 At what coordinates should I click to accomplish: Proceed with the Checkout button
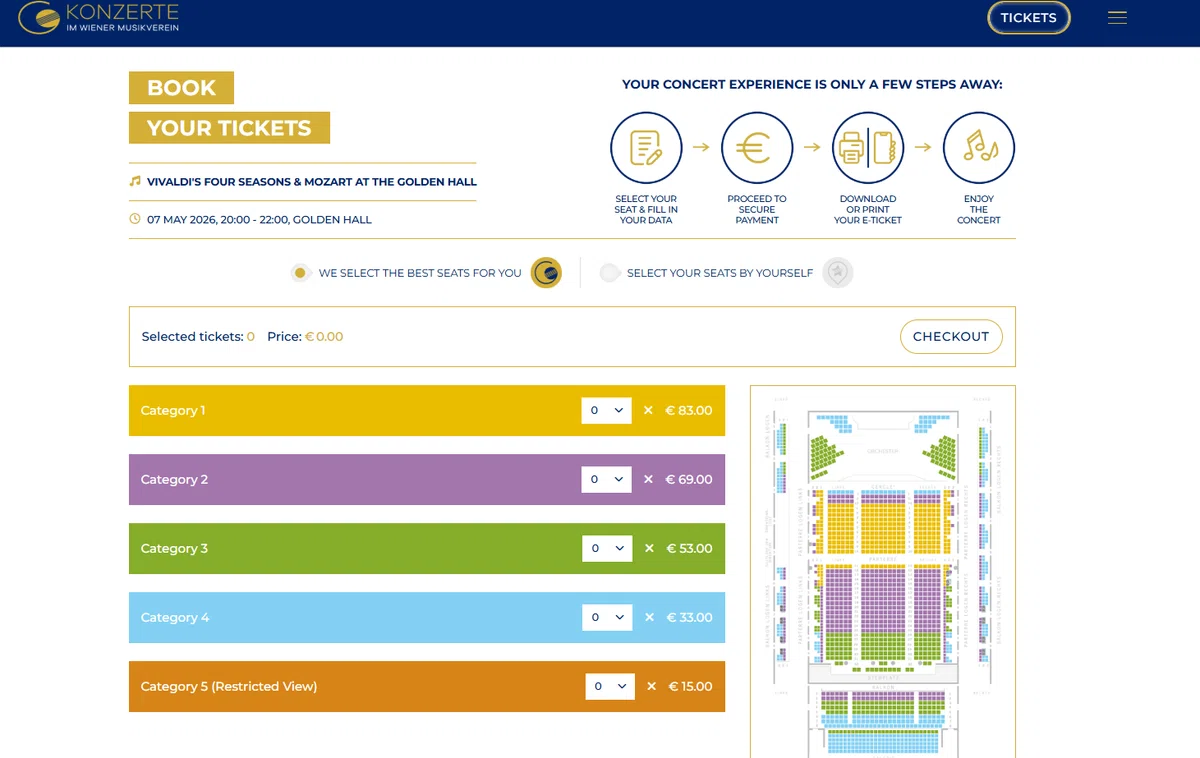coord(951,337)
